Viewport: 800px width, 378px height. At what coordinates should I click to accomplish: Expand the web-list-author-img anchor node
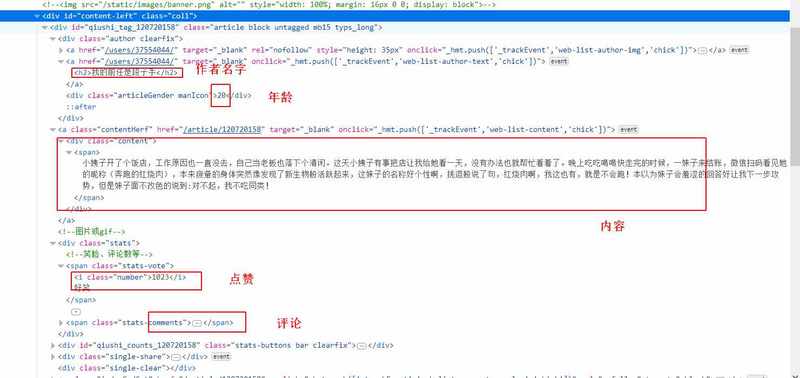pos(61,50)
